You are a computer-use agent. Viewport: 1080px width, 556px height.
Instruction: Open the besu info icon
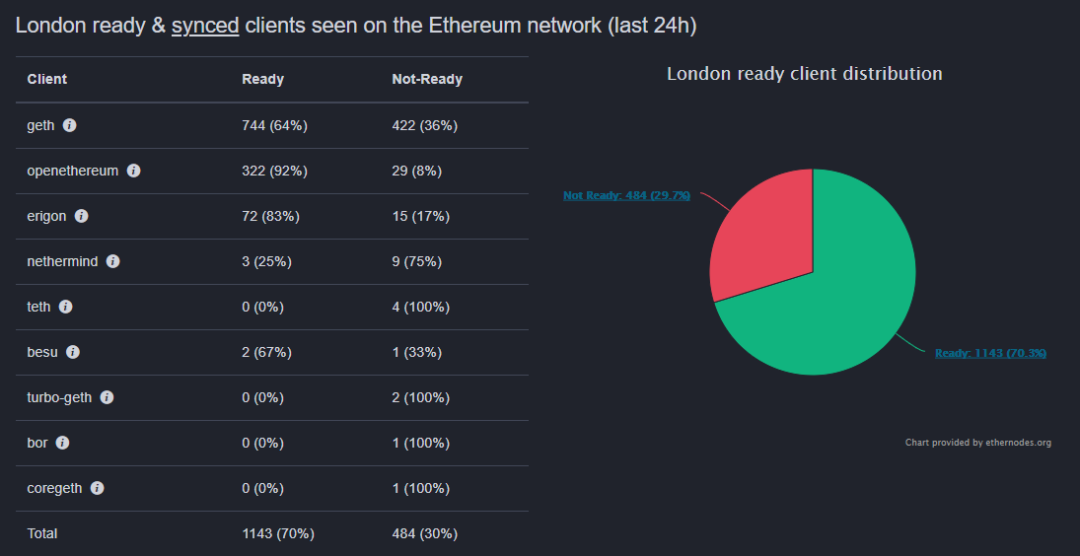coord(73,352)
